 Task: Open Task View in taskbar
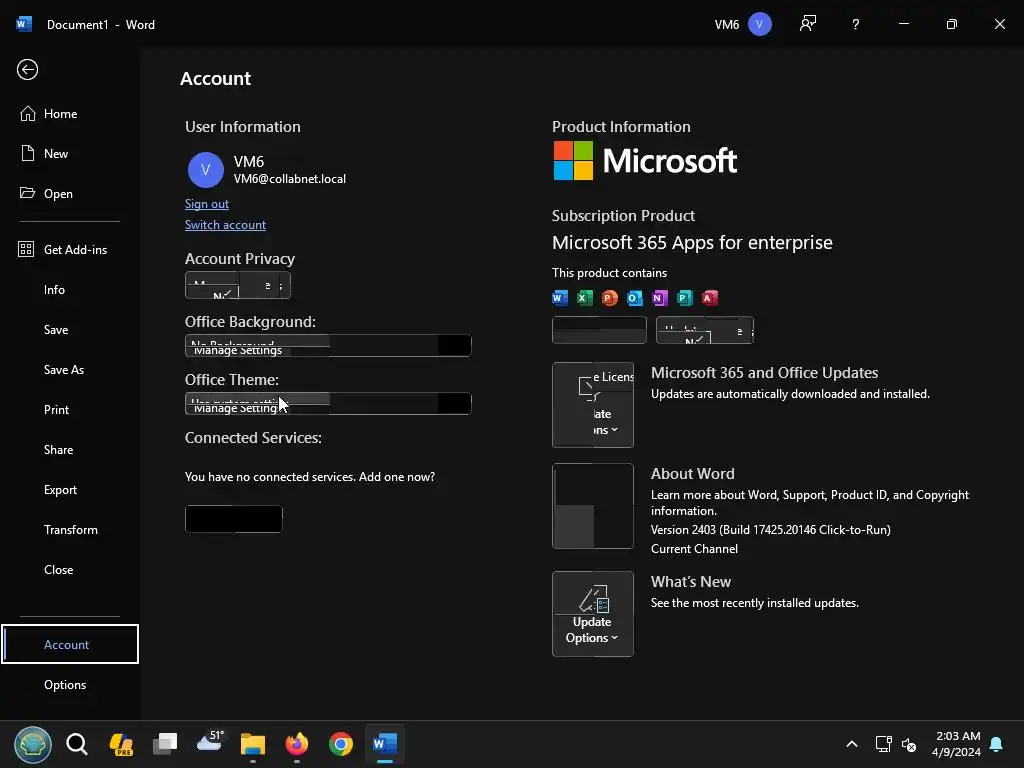click(165, 744)
